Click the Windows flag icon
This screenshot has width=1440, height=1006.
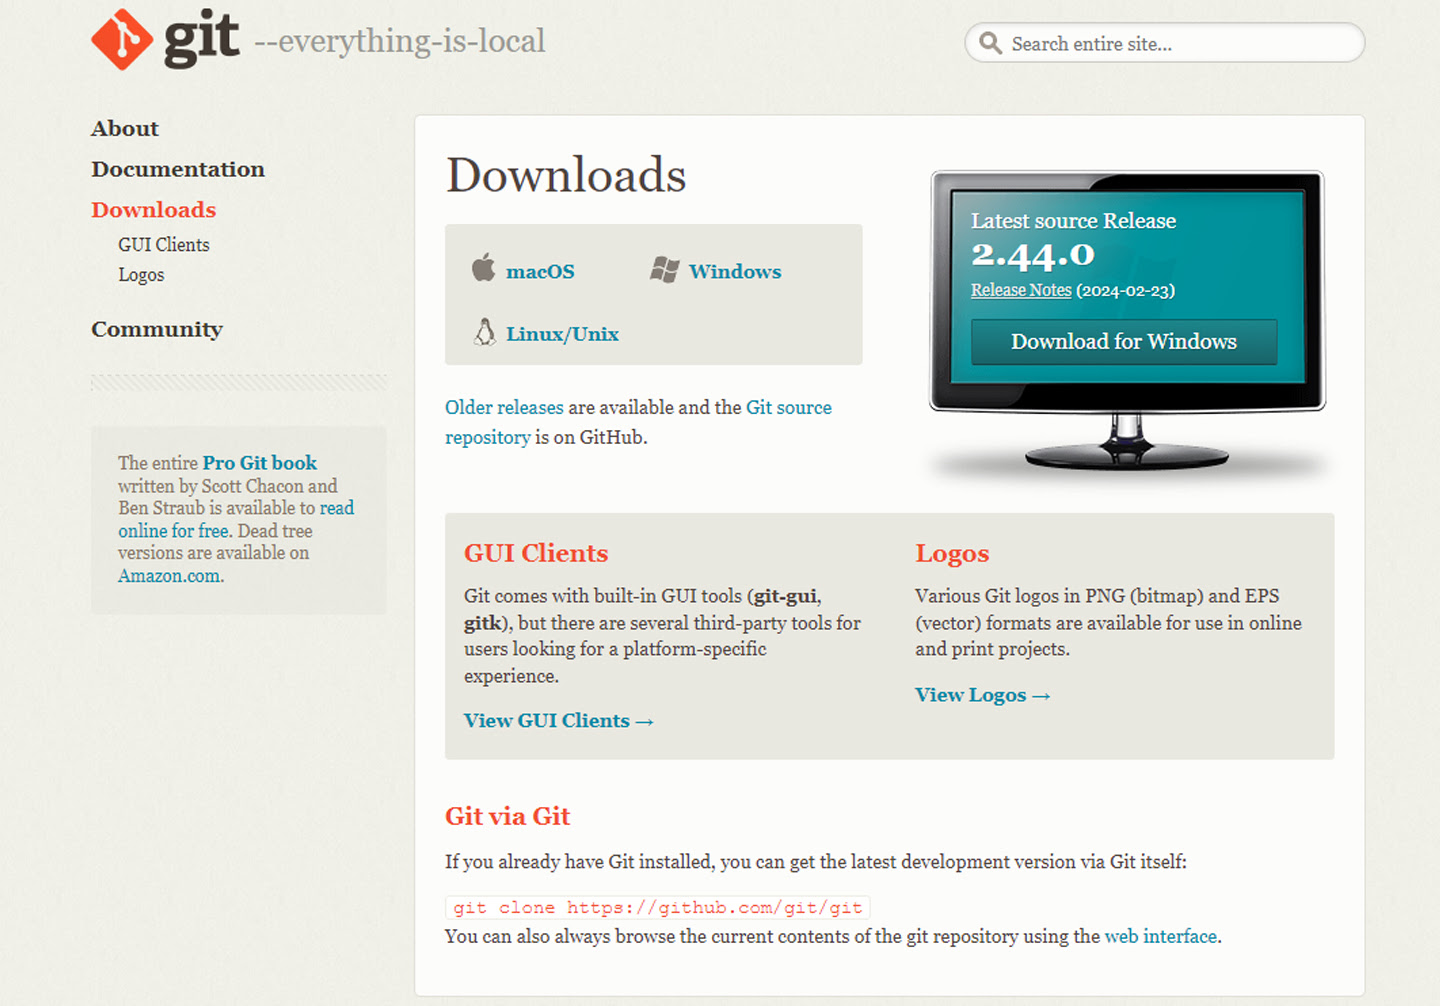(663, 268)
